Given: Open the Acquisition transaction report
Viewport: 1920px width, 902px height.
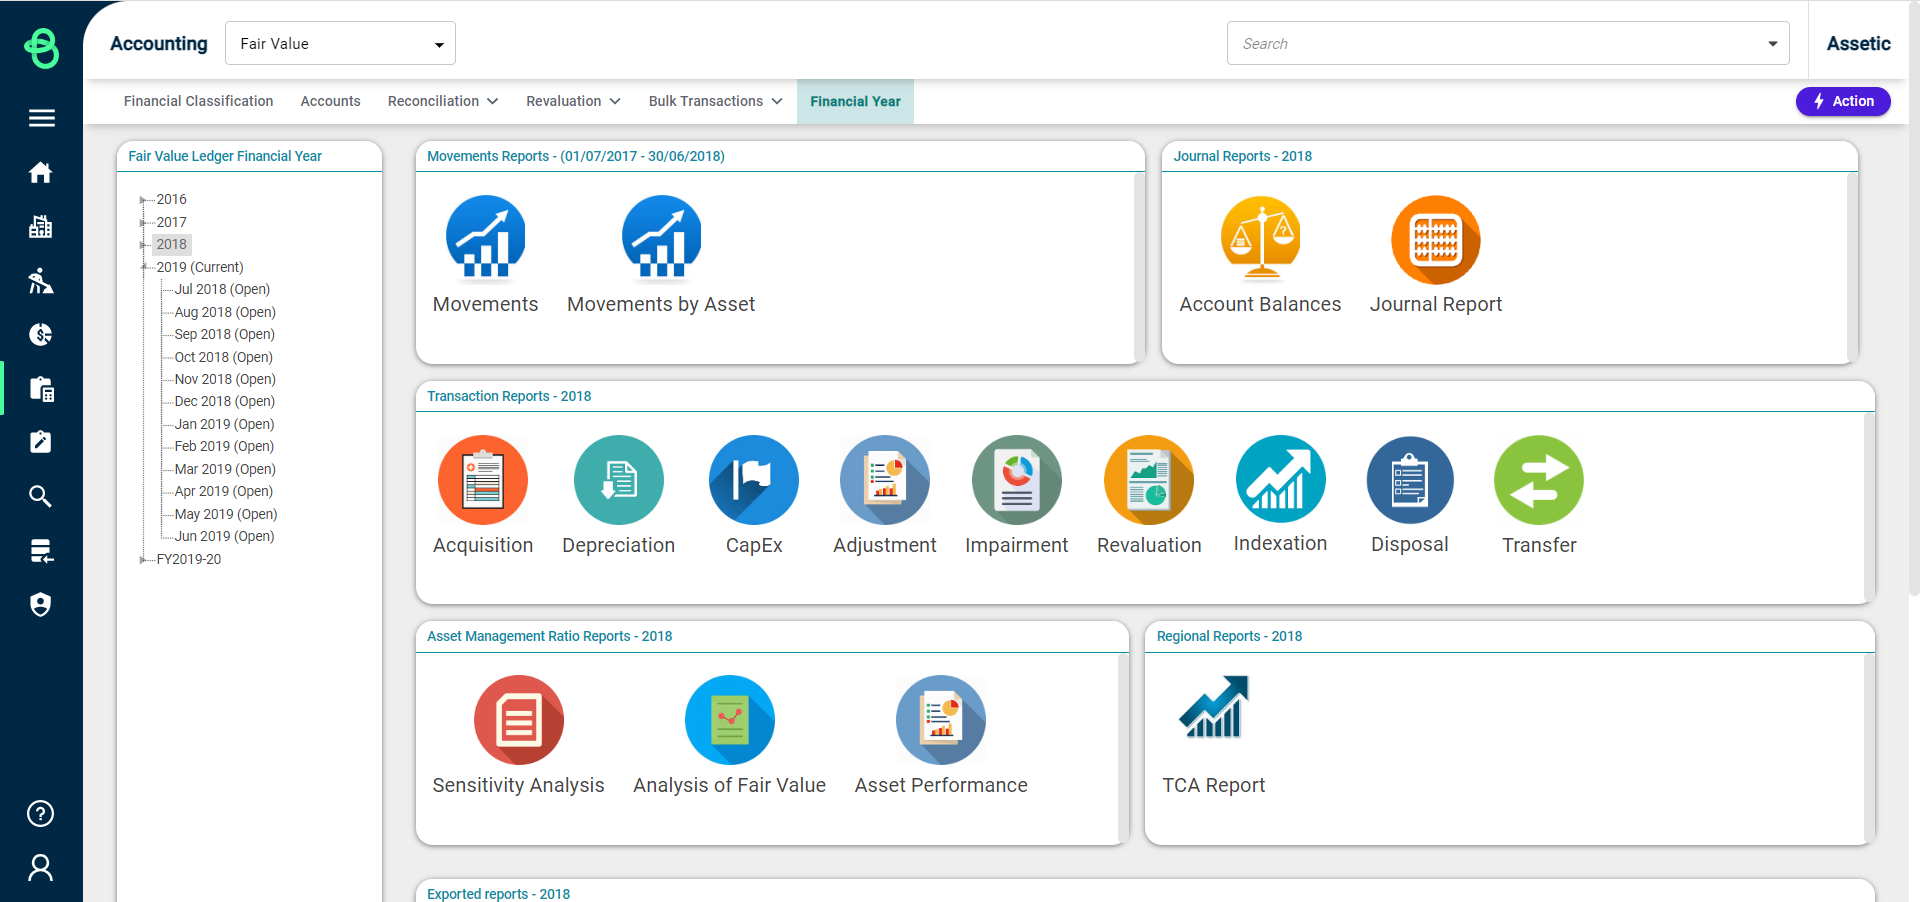Looking at the screenshot, I should point(482,480).
